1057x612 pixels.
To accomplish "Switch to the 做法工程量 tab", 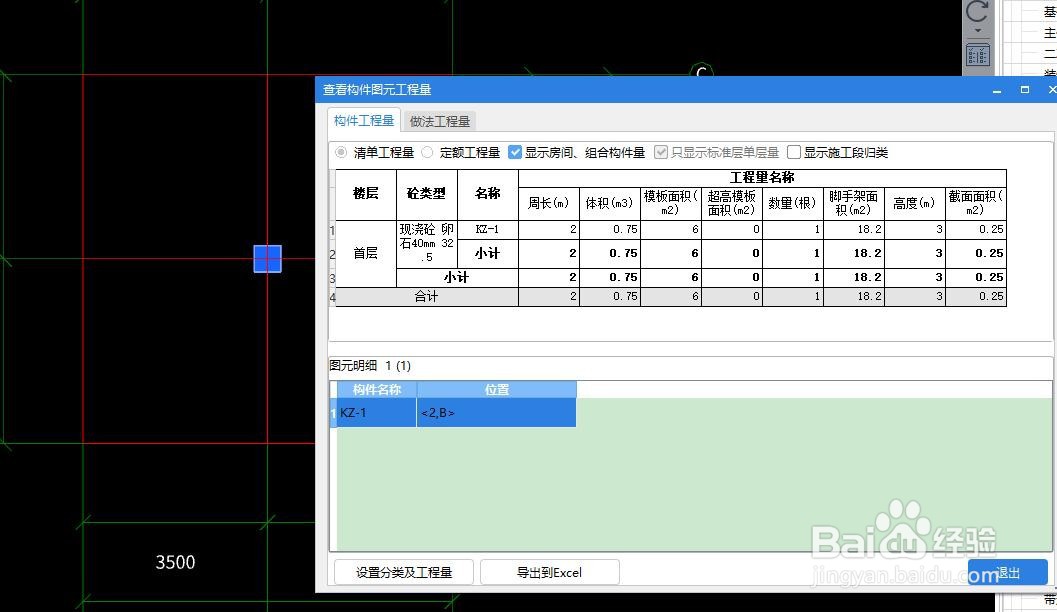I will point(439,120).
